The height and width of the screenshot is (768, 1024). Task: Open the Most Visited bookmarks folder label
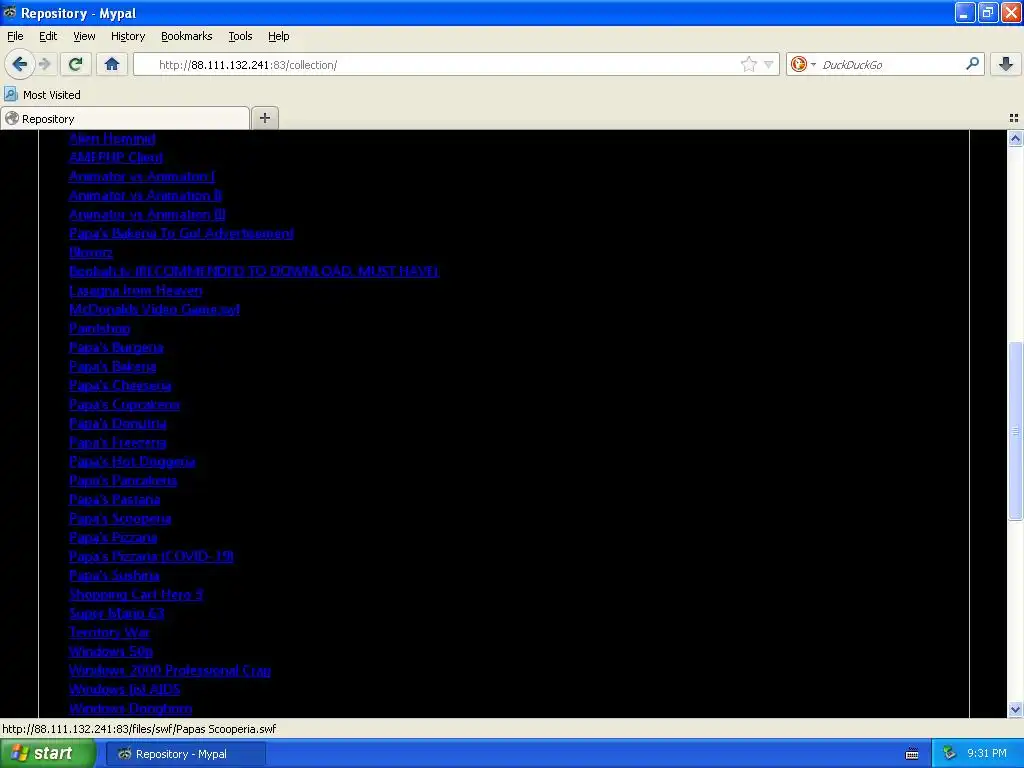click(52, 95)
